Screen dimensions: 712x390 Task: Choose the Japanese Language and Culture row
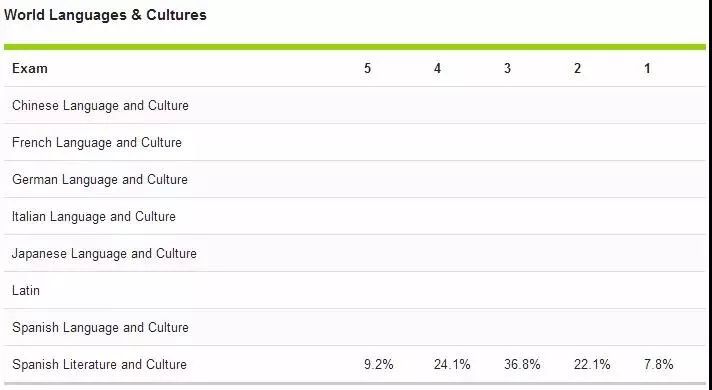point(355,253)
